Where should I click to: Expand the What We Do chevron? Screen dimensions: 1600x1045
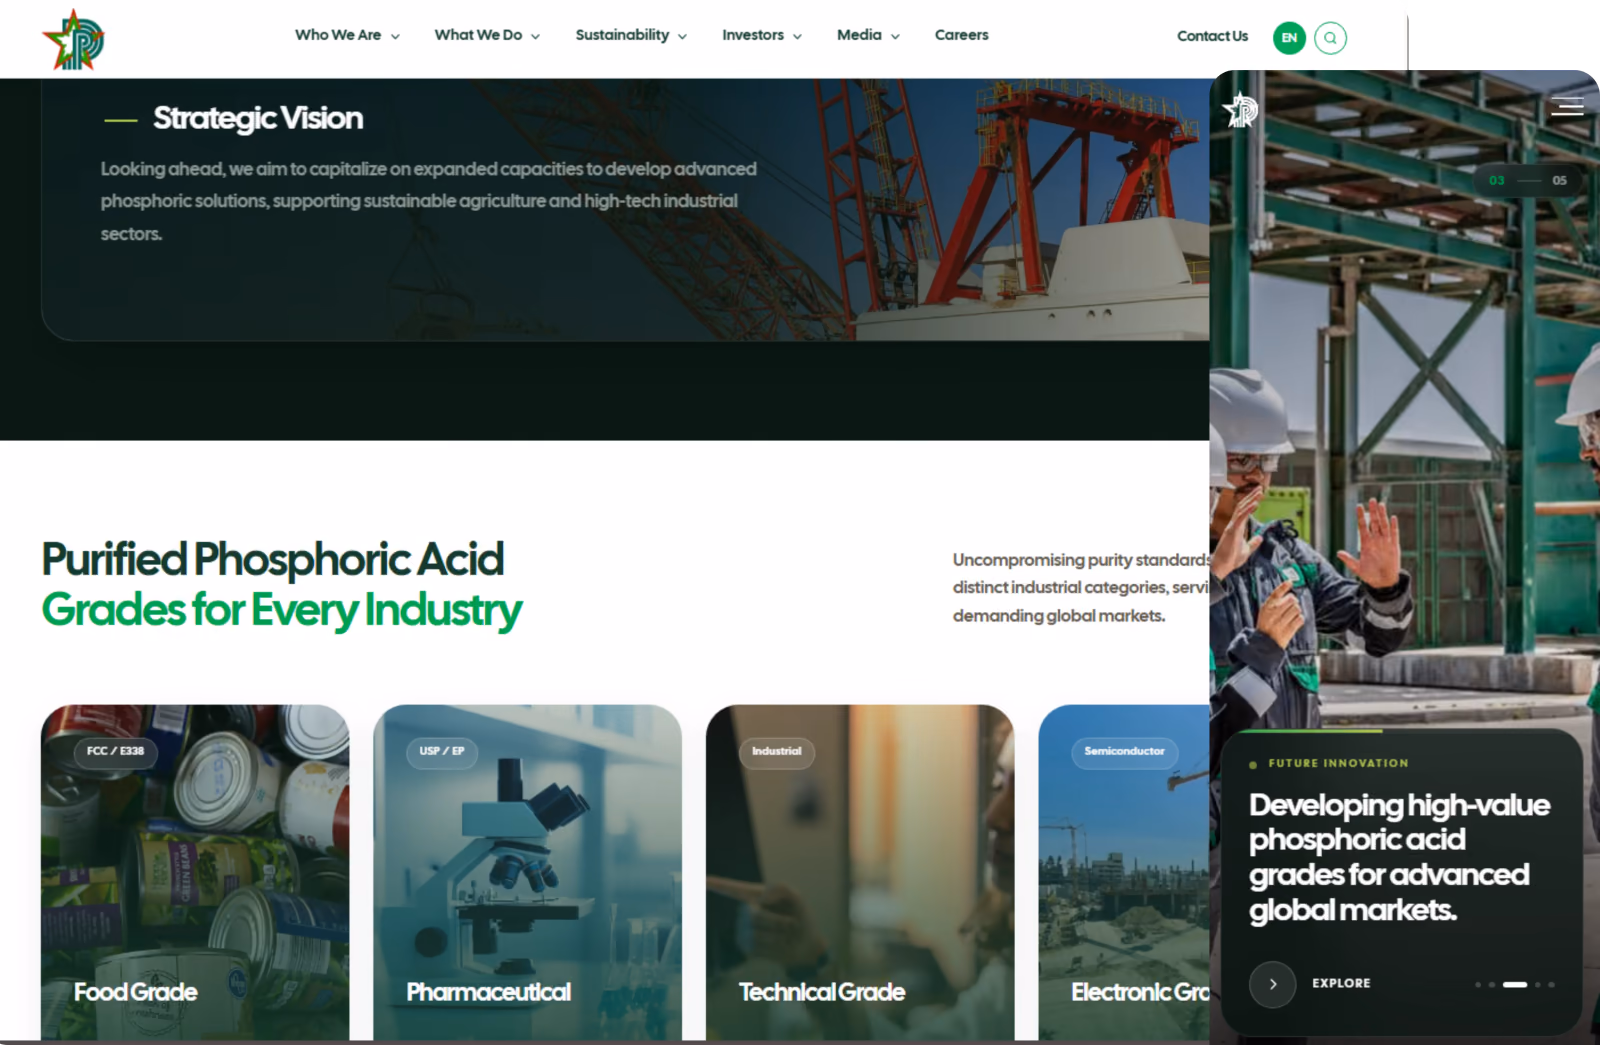(x=535, y=36)
